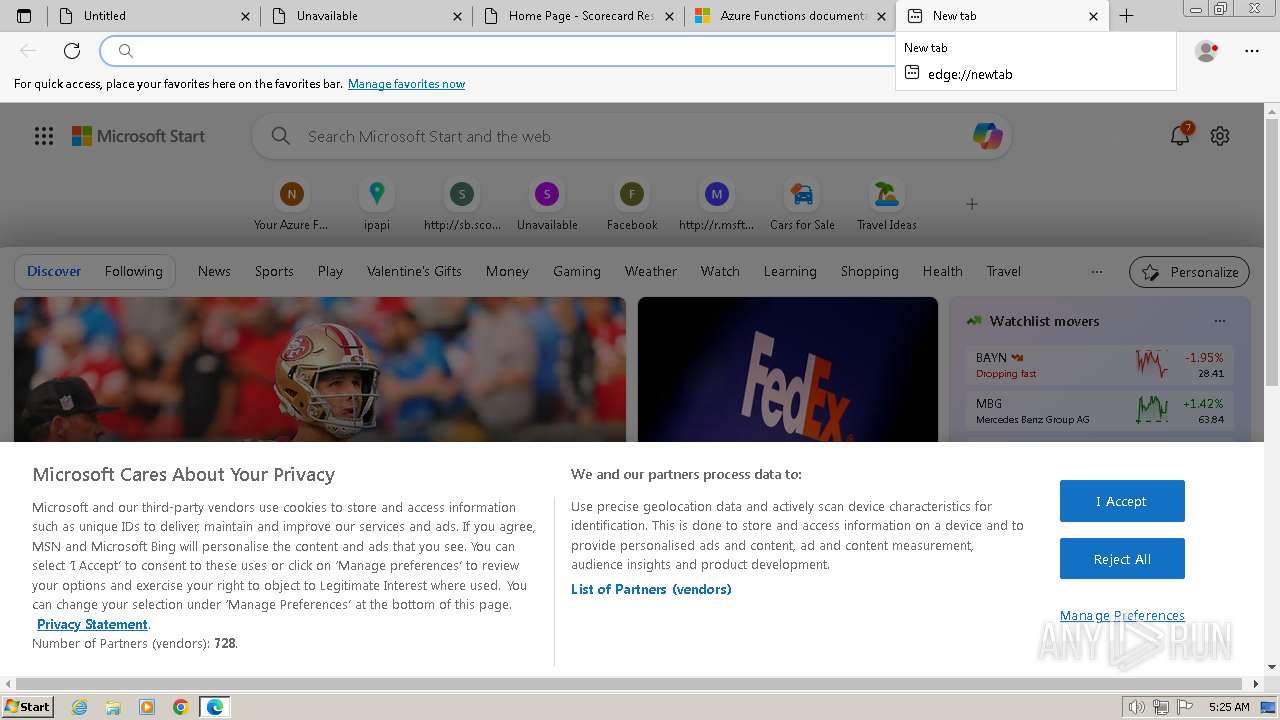Switch to the Unavailable tab
The image size is (1280, 720).
[x=366, y=16]
